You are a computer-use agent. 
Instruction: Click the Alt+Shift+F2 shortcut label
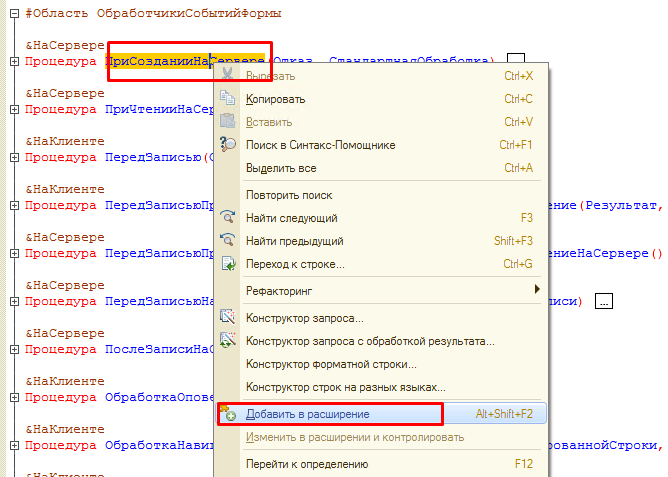tap(504, 414)
